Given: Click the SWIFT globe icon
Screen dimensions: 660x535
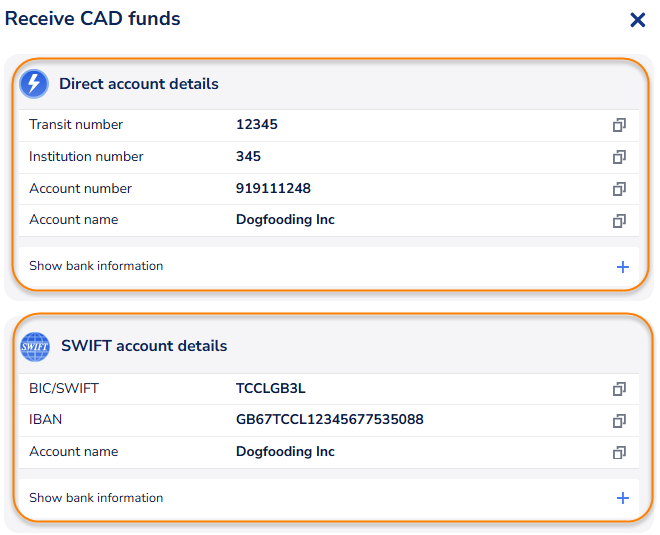Looking at the screenshot, I should click(34, 346).
